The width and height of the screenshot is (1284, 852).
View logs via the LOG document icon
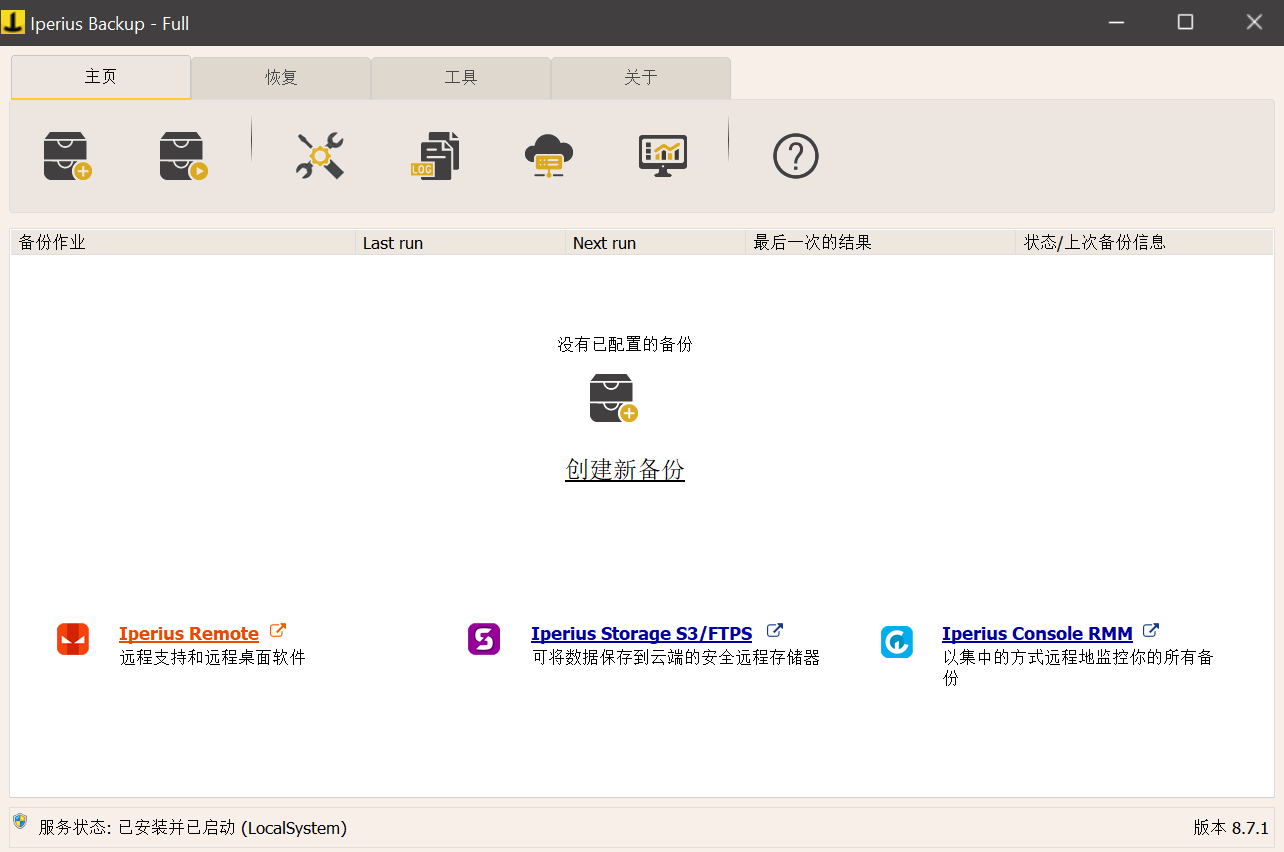(437, 155)
